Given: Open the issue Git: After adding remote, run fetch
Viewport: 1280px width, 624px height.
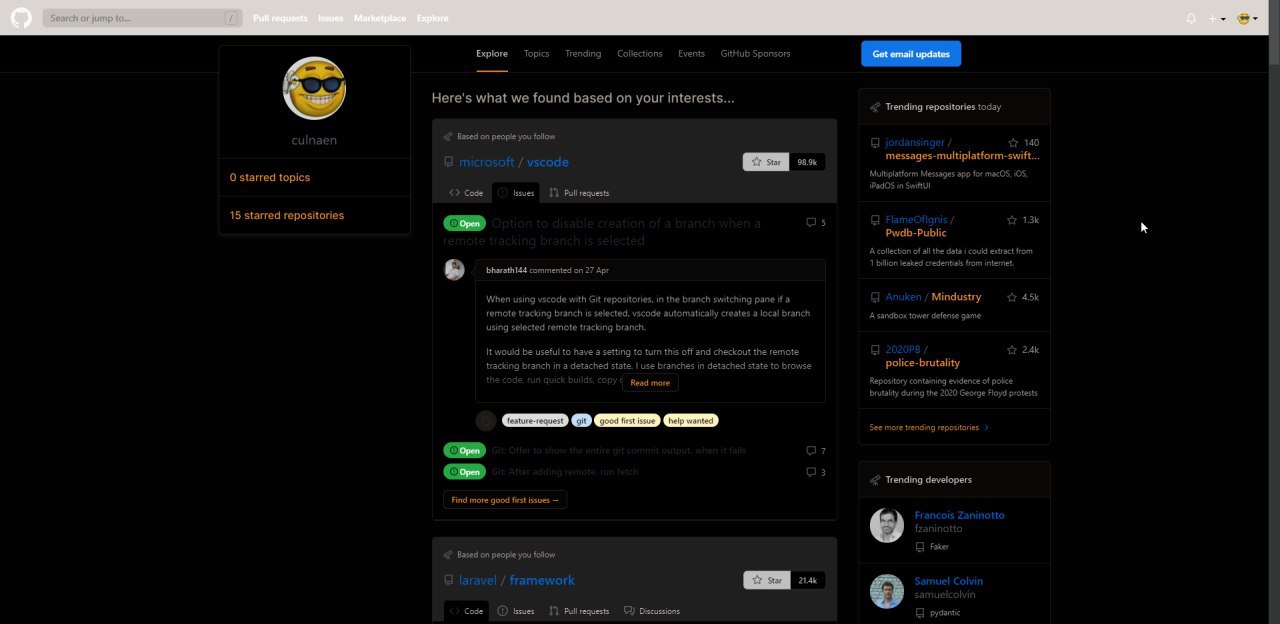Looking at the screenshot, I should coord(565,472).
